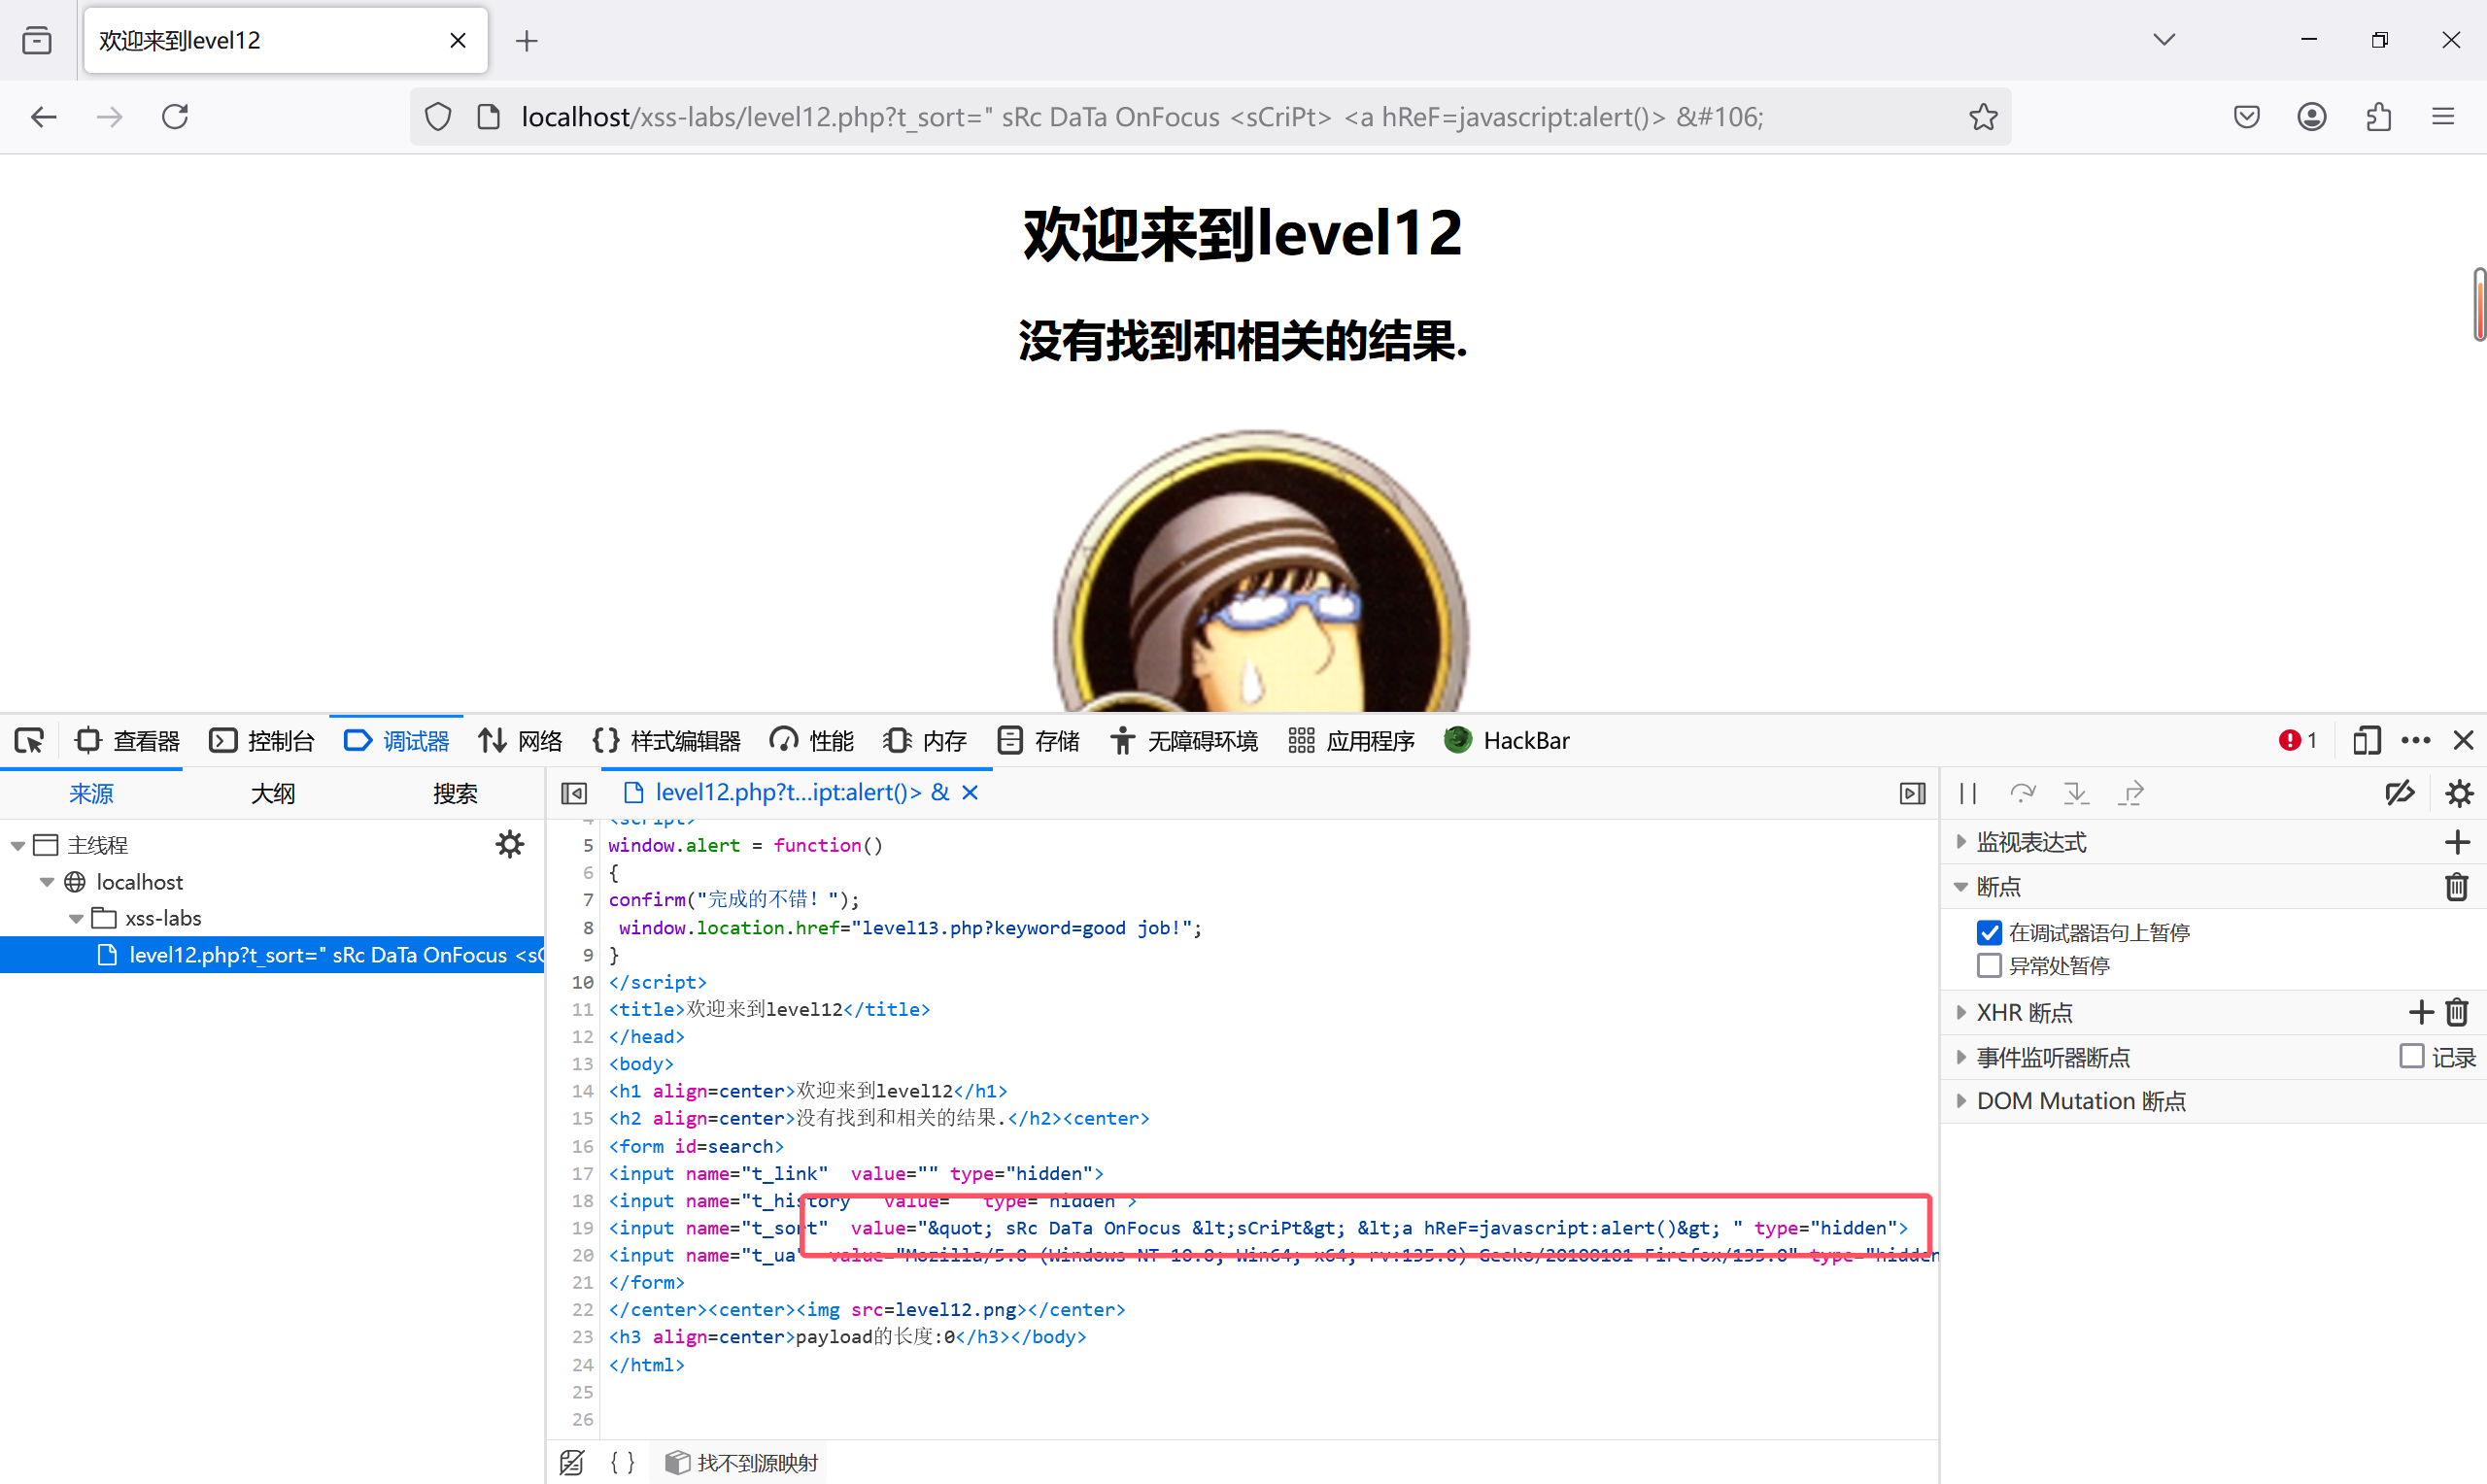Check the 记录 event listener checkbox
The width and height of the screenshot is (2487, 1484).
point(2411,1057)
